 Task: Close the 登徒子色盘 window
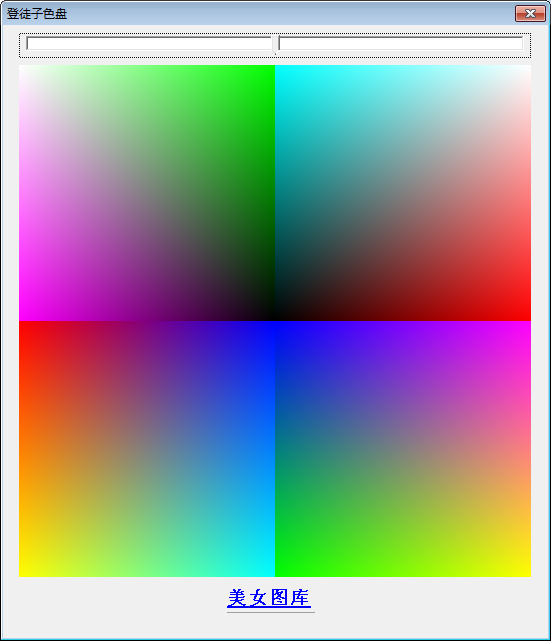[530, 13]
